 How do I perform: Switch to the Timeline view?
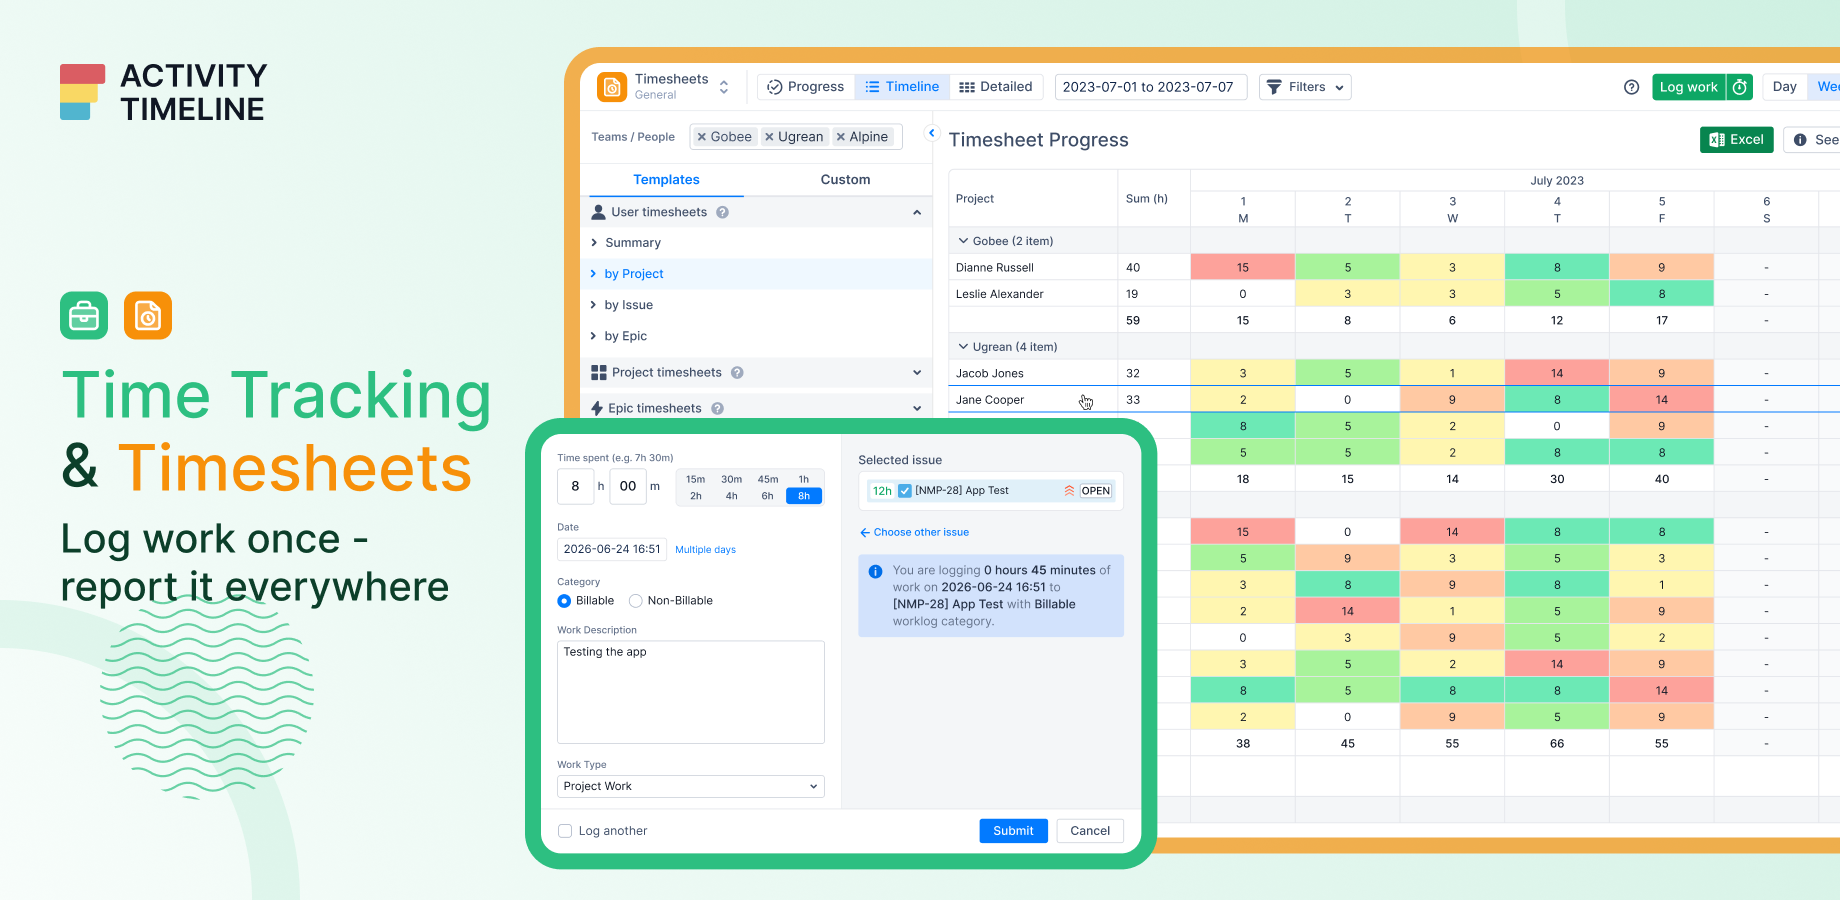[902, 87]
